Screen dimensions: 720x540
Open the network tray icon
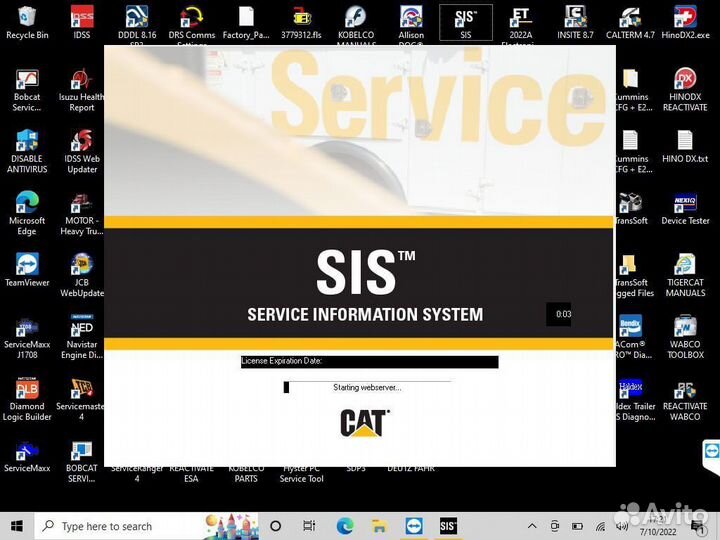pyautogui.click(x=600, y=526)
